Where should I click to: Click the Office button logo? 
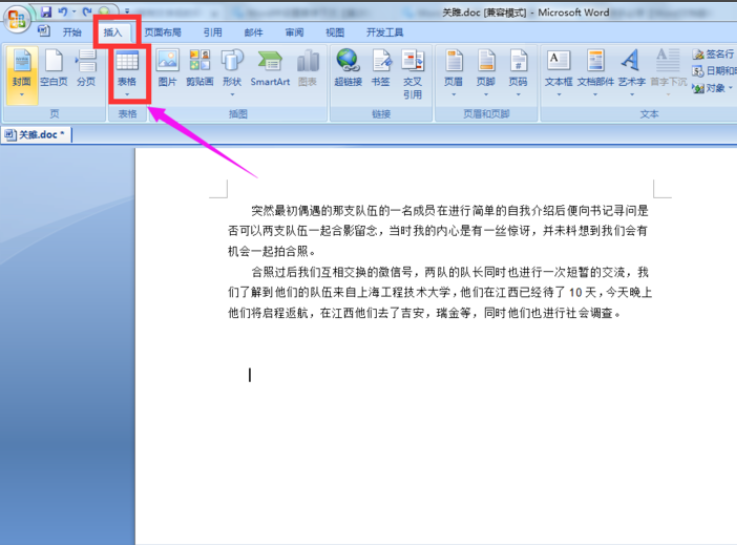[x=16, y=19]
